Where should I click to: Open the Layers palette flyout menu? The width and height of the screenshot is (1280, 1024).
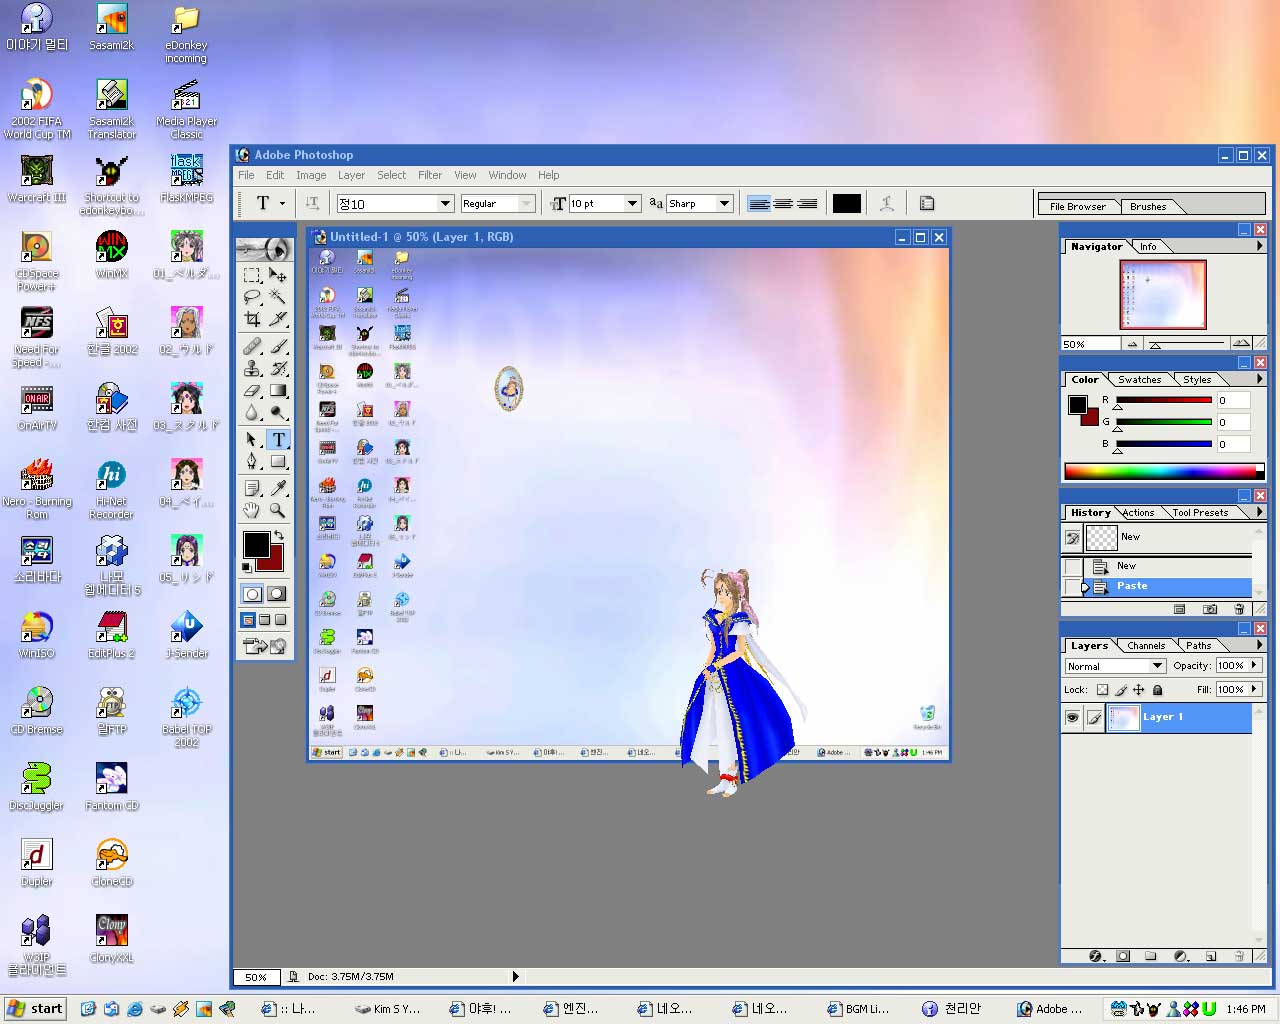(1259, 645)
